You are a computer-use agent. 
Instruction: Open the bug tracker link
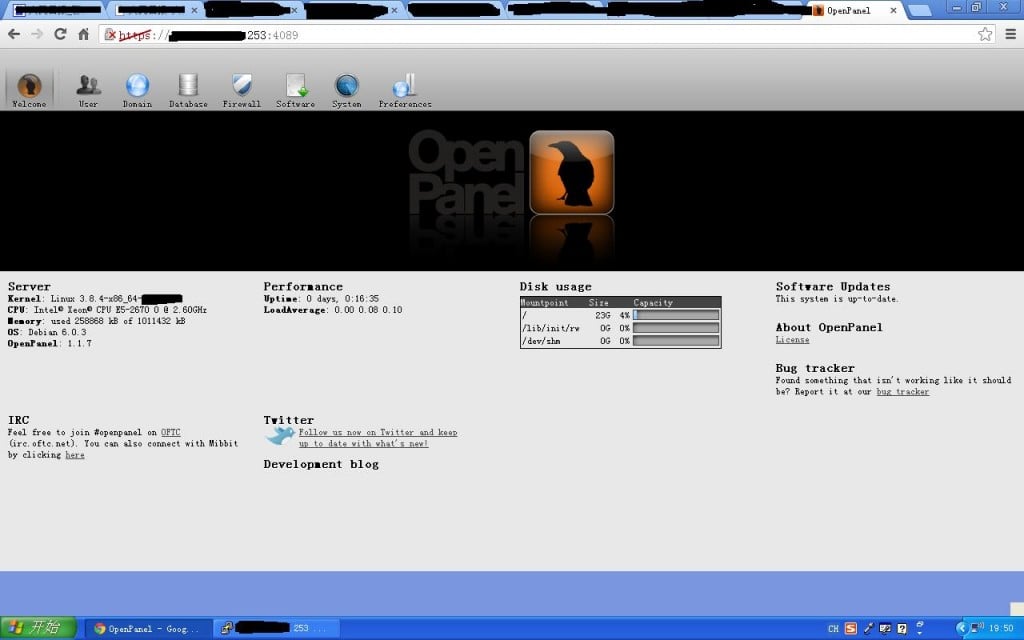click(902, 392)
